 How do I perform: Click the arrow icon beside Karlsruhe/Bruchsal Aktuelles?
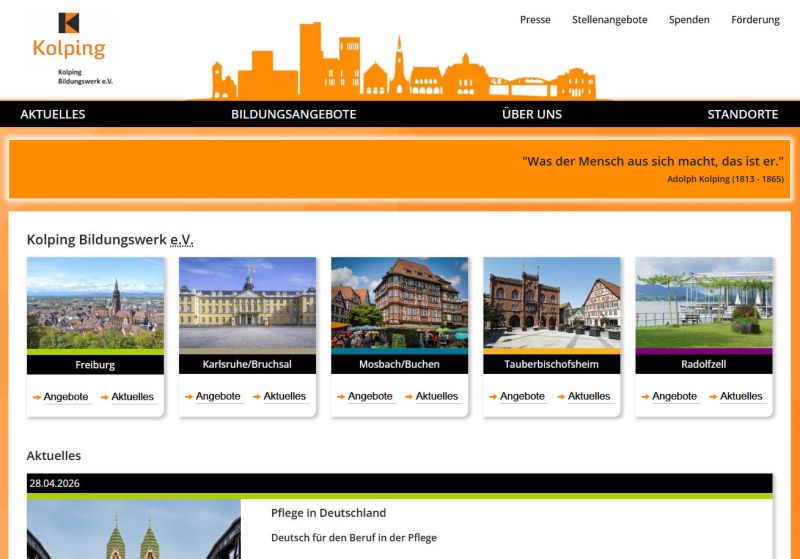coord(257,397)
